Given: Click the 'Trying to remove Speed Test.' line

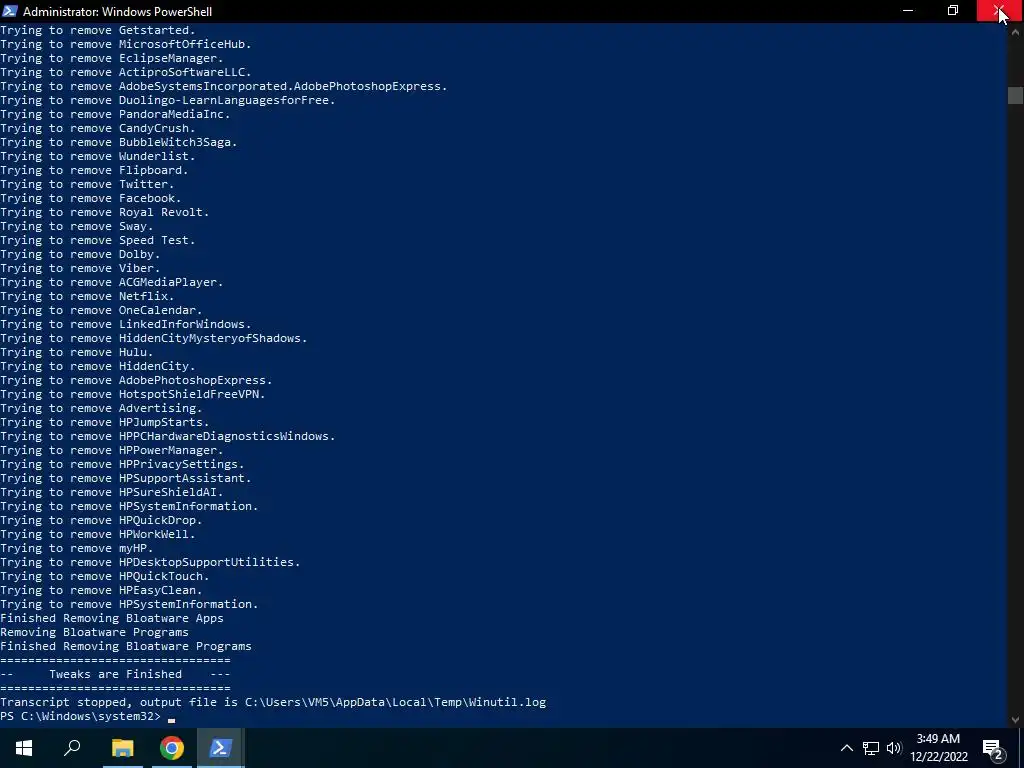Looking at the screenshot, I should click(97, 240).
